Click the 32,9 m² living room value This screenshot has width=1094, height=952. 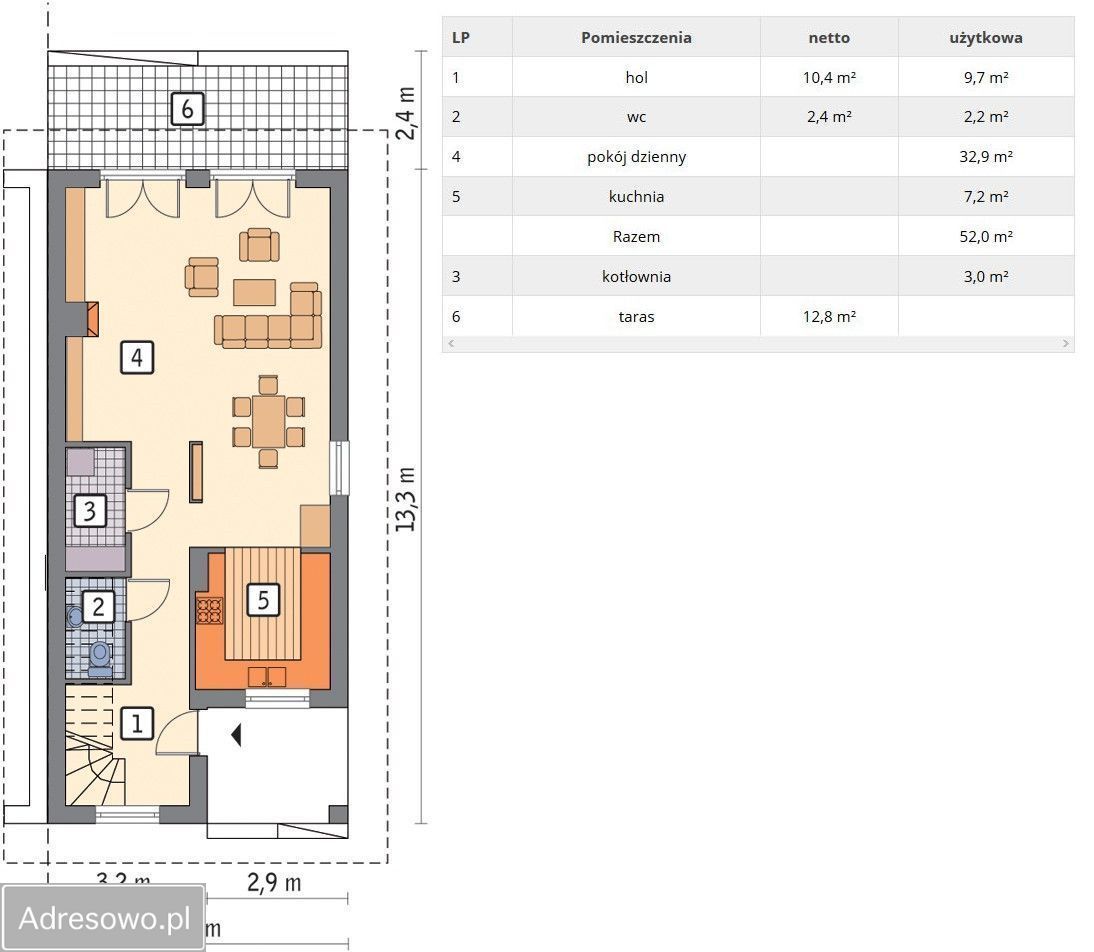point(986,157)
